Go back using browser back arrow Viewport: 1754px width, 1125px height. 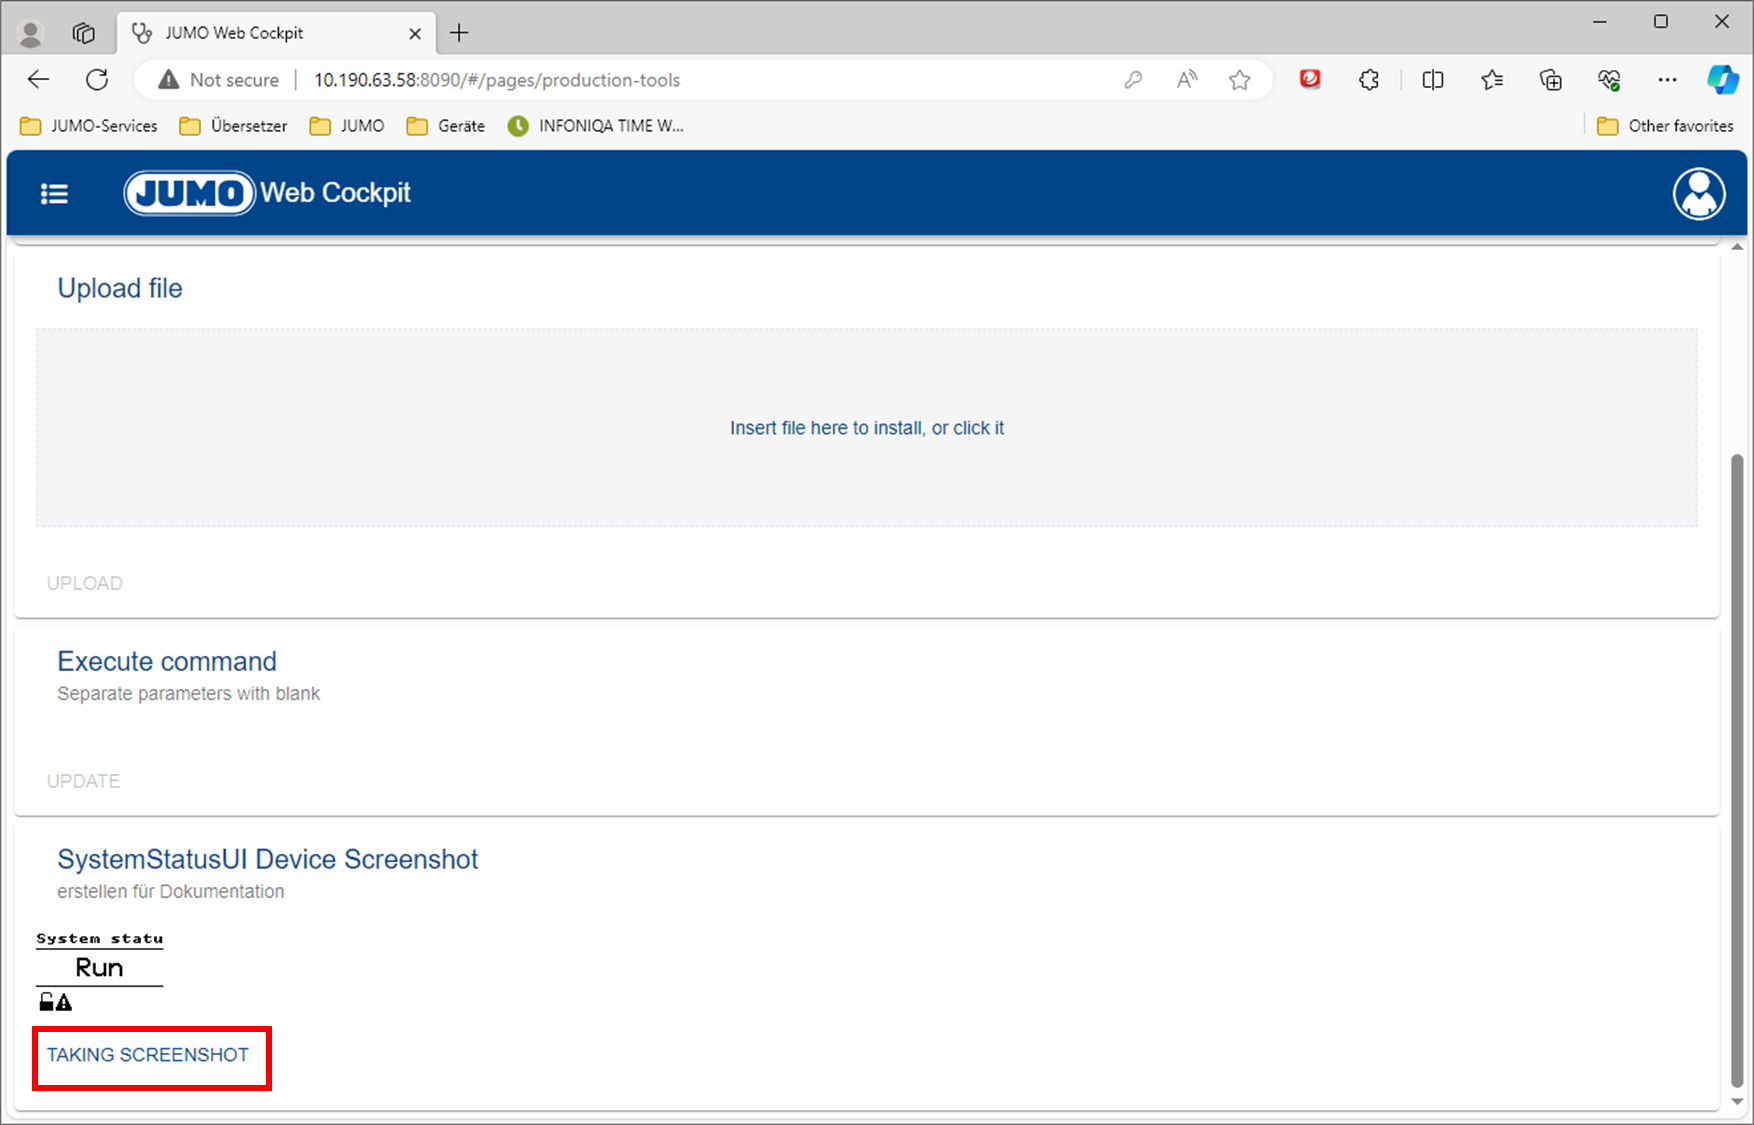click(38, 80)
